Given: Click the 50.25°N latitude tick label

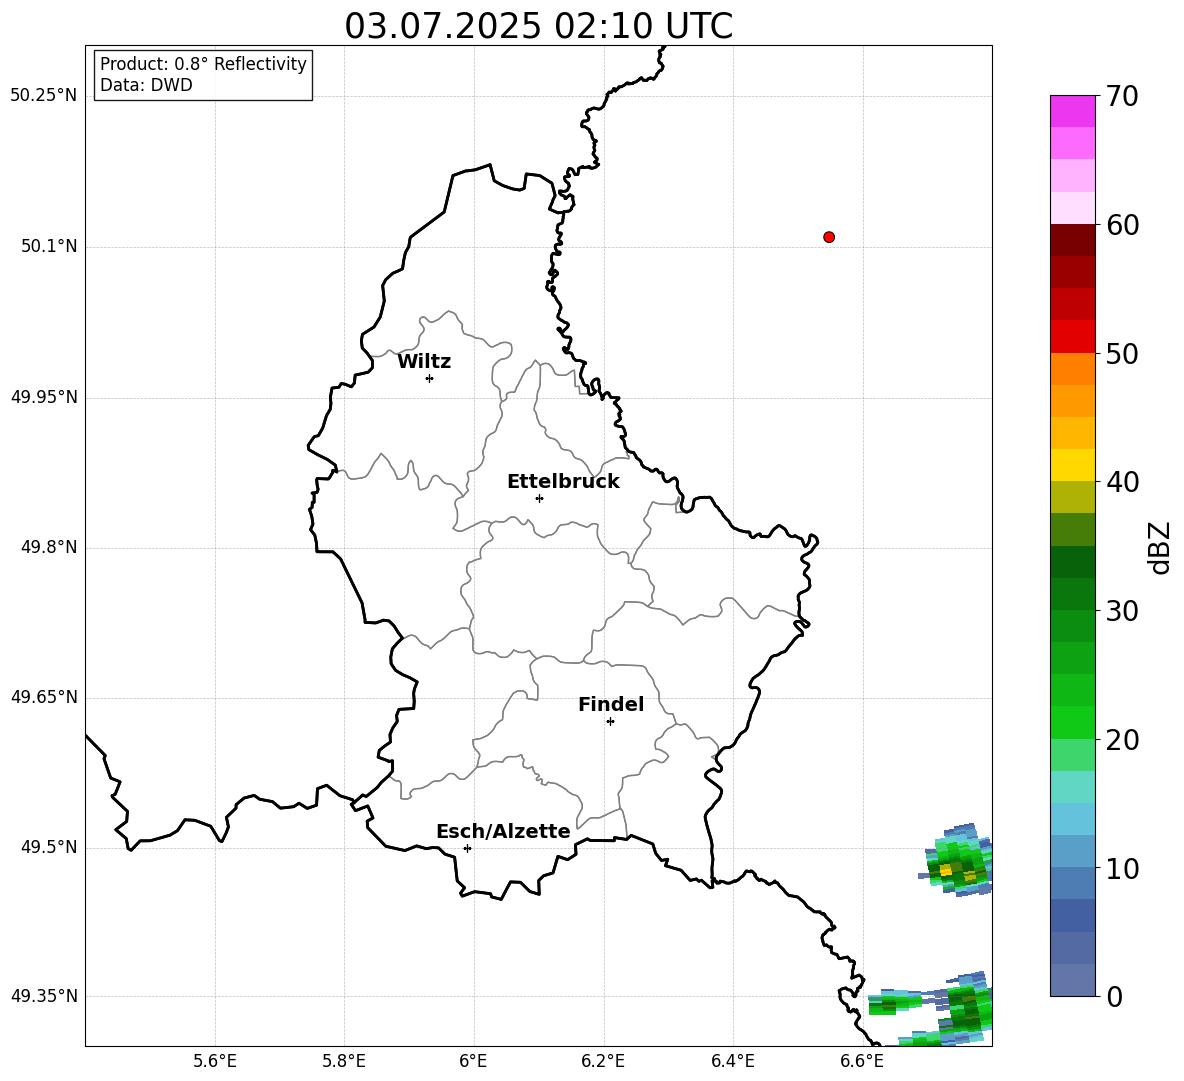Looking at the screenshot, I should pos(43,96).
